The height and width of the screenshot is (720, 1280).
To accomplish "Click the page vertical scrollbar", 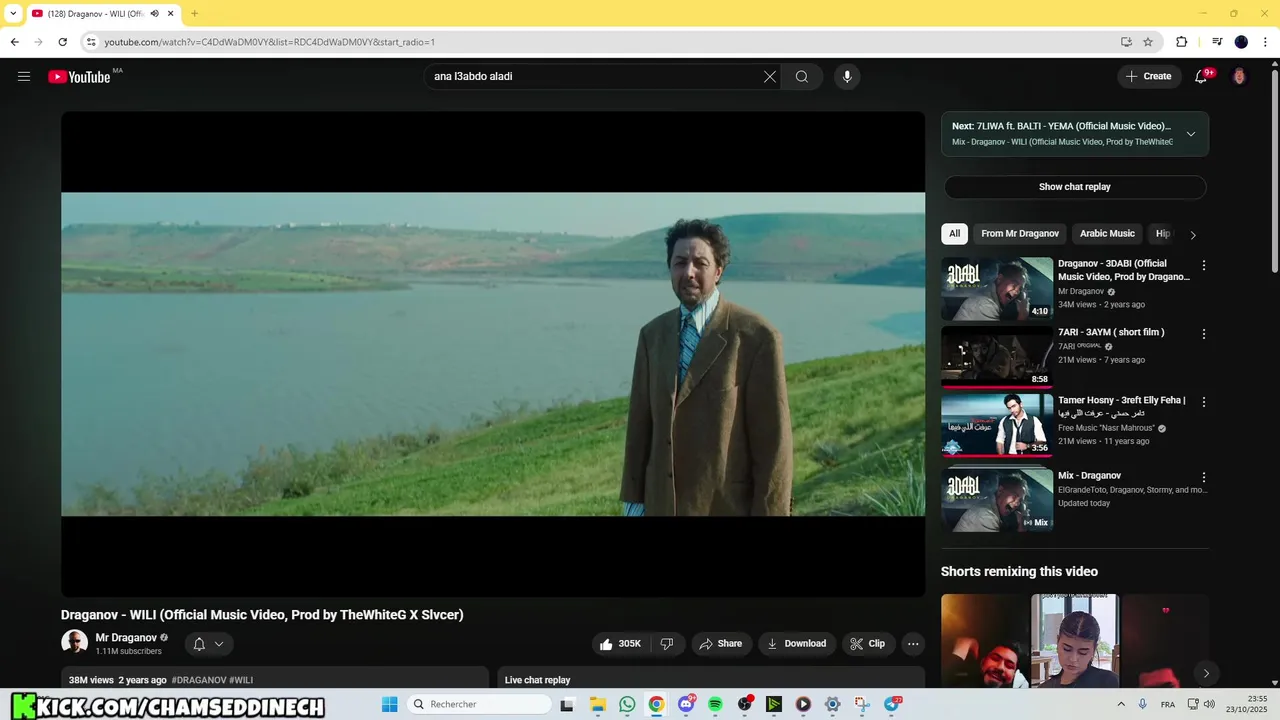I will 1273,170.
